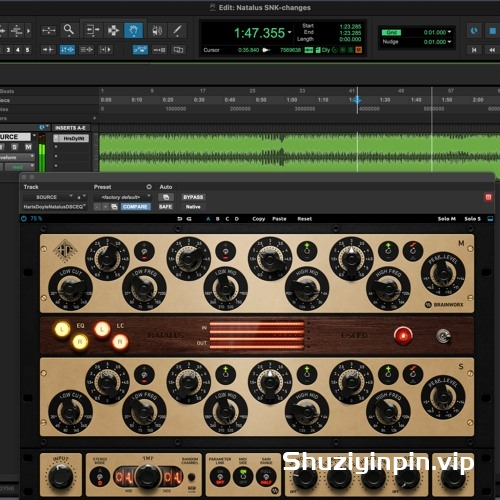500x500 pixels.
Task: Select the Selector tool icon
Action: click(x=113, y=31)
